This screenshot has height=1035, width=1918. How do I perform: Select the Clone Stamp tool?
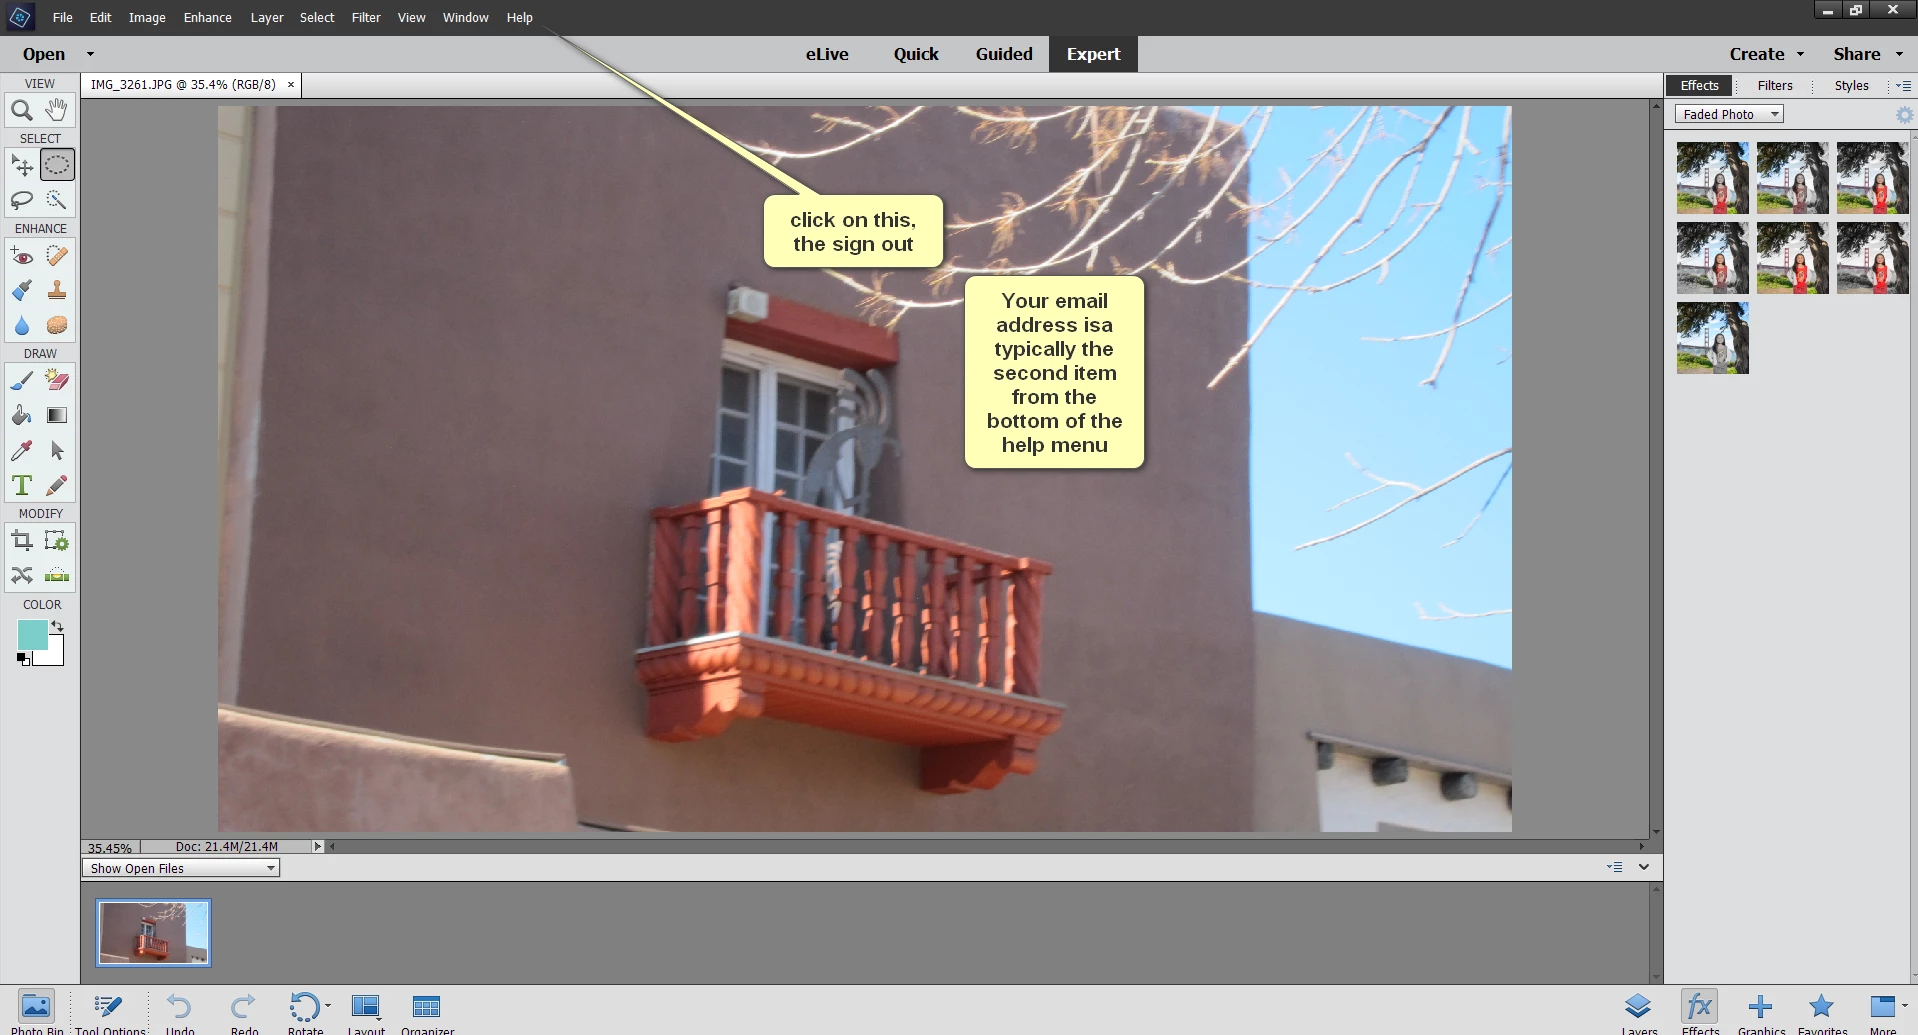(x=57, y=291)
